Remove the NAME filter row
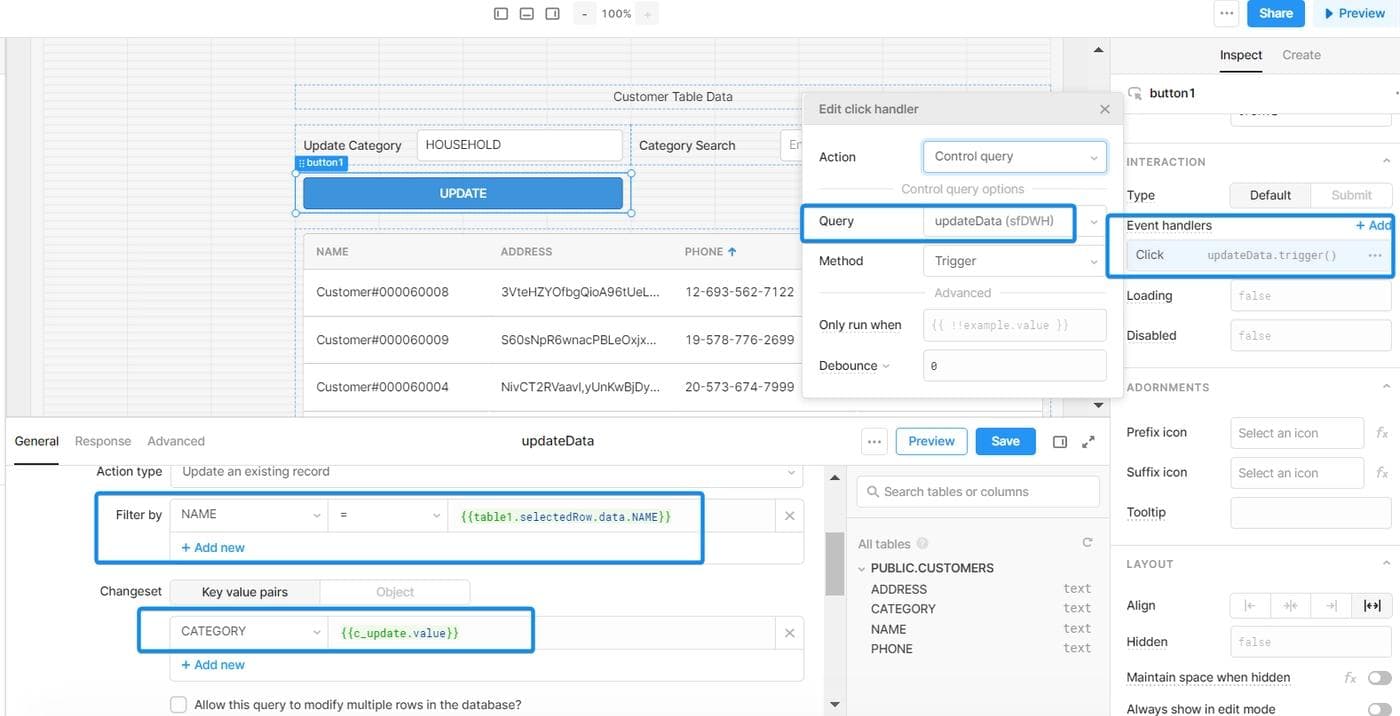This screenshot has height=716, width=1400. (x=789, y=516)
